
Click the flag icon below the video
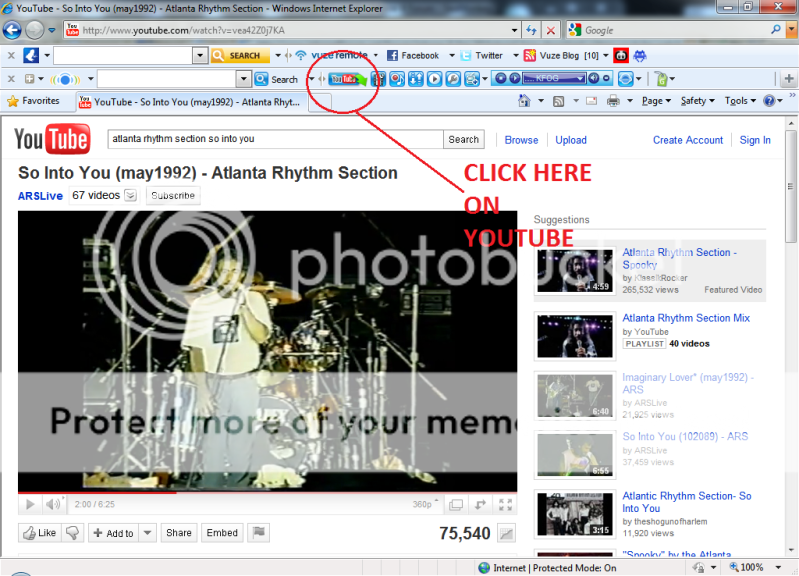tap(258, 533)
